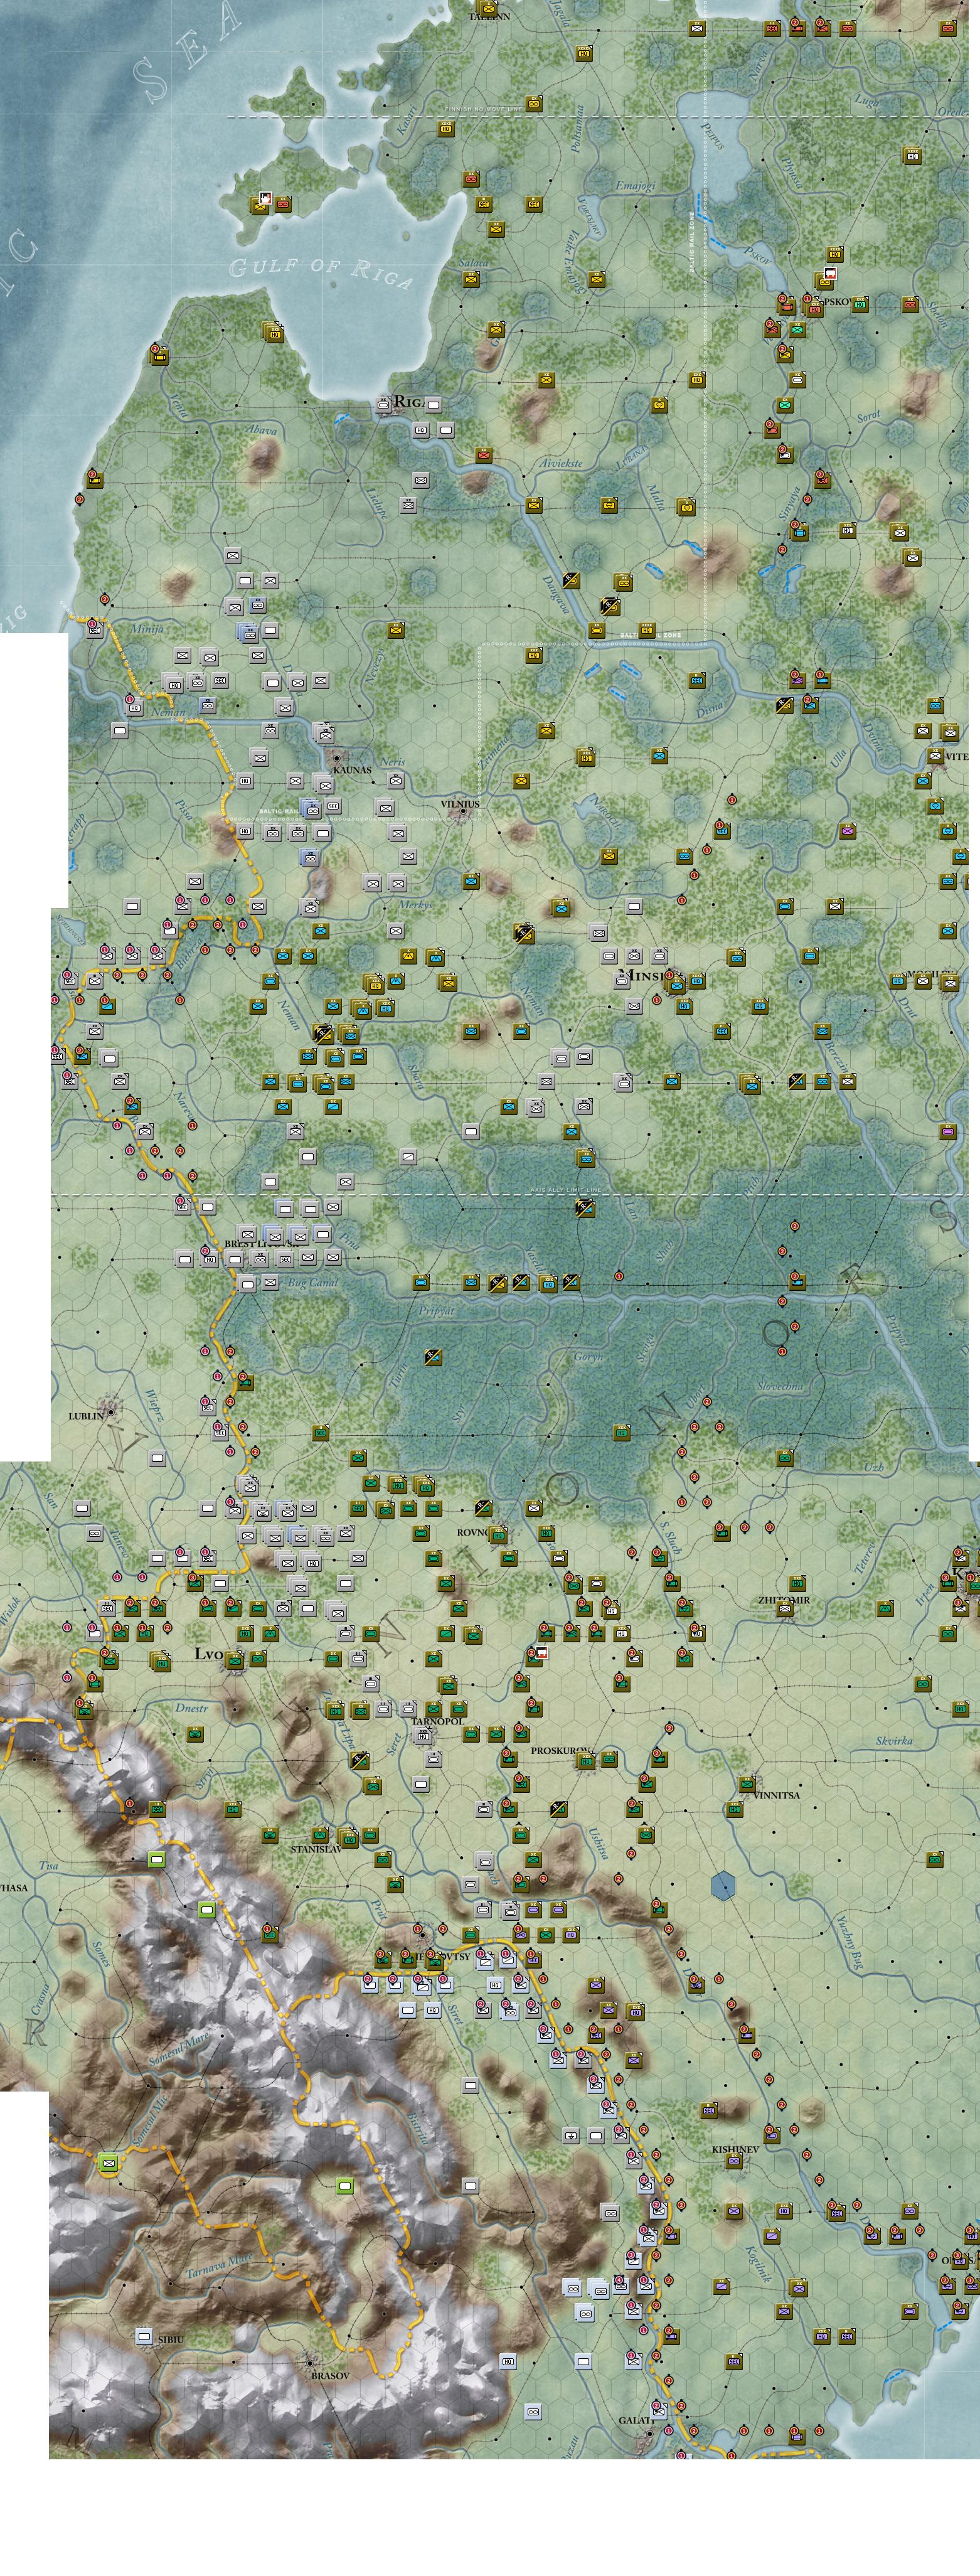The height and width of the screenshot is (2576, 980).
Task: Click the red unit counter on Saaremaa island
Action: tap(283, 205)
